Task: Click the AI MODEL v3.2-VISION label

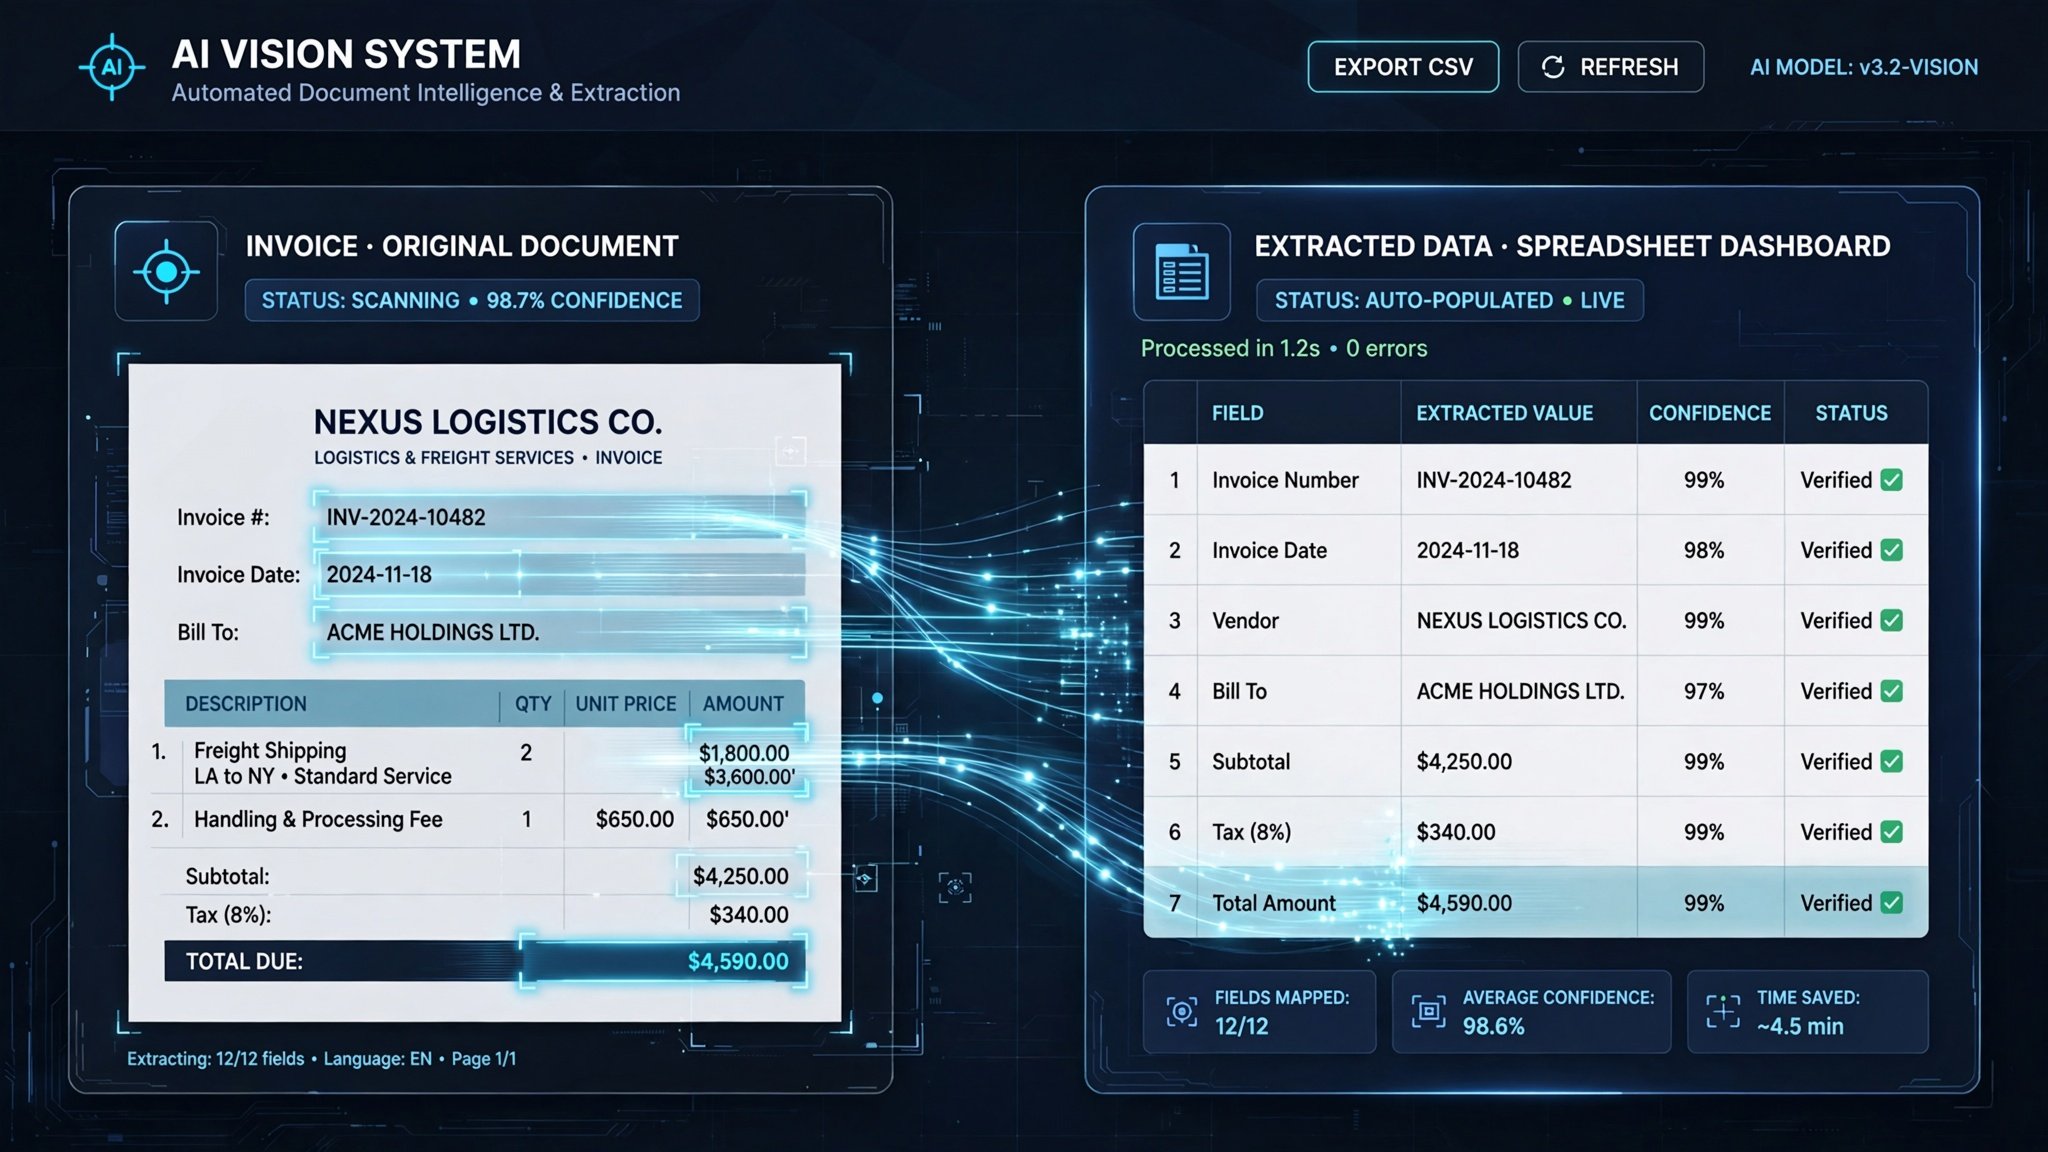Action: pyautogui.click(x=1864, y=67)
